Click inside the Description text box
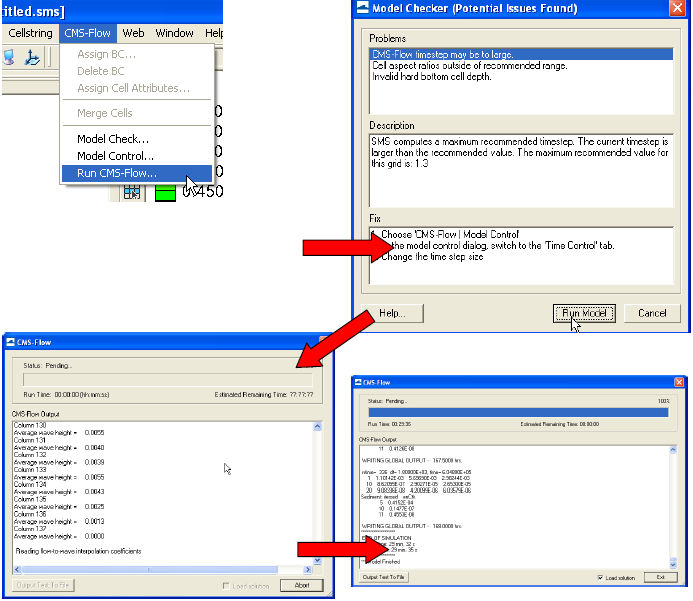 [521, 171]
